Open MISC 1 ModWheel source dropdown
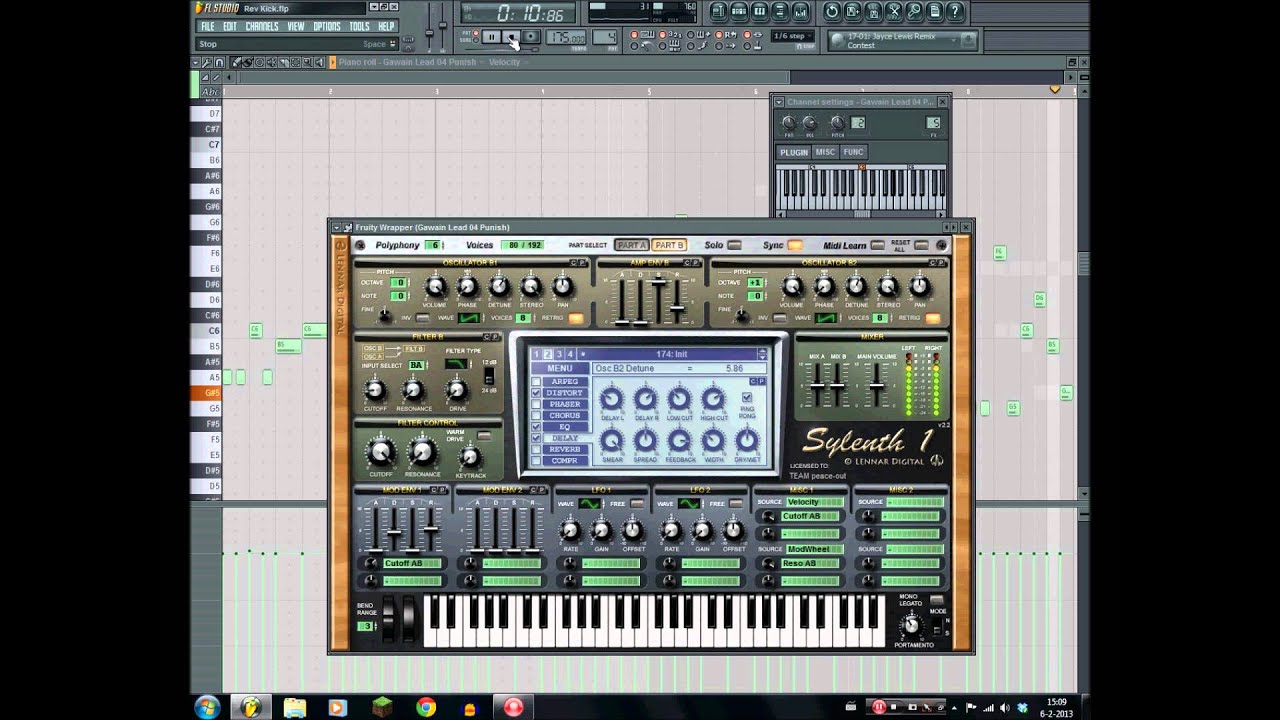 tap(814, 549)
